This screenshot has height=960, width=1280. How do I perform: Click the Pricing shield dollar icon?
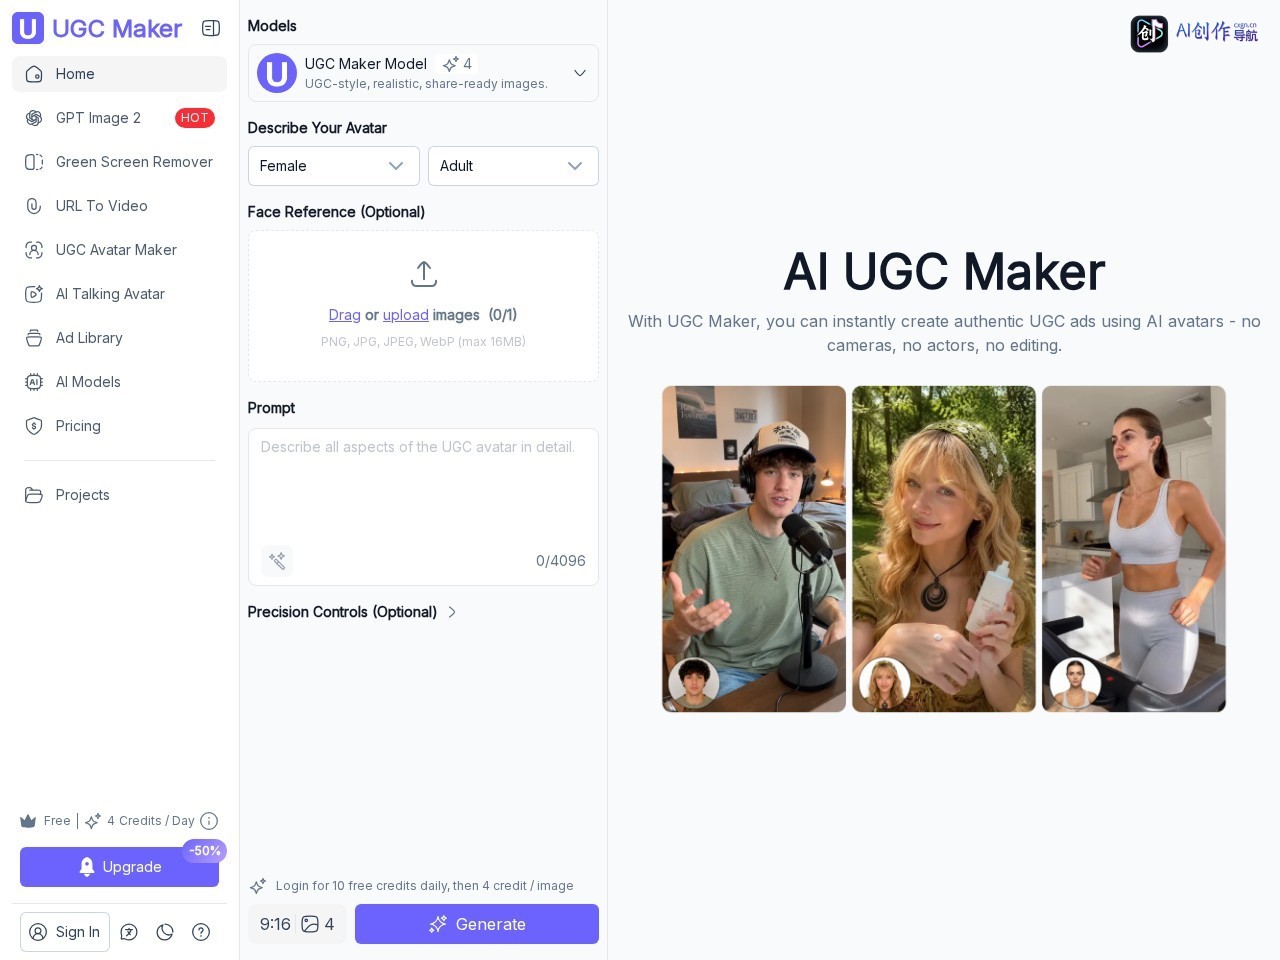(x=34, y=426)
